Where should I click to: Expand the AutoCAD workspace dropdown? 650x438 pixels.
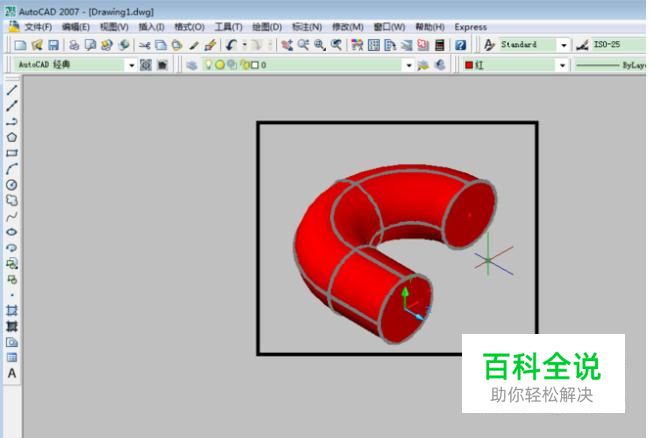point(131,65)
